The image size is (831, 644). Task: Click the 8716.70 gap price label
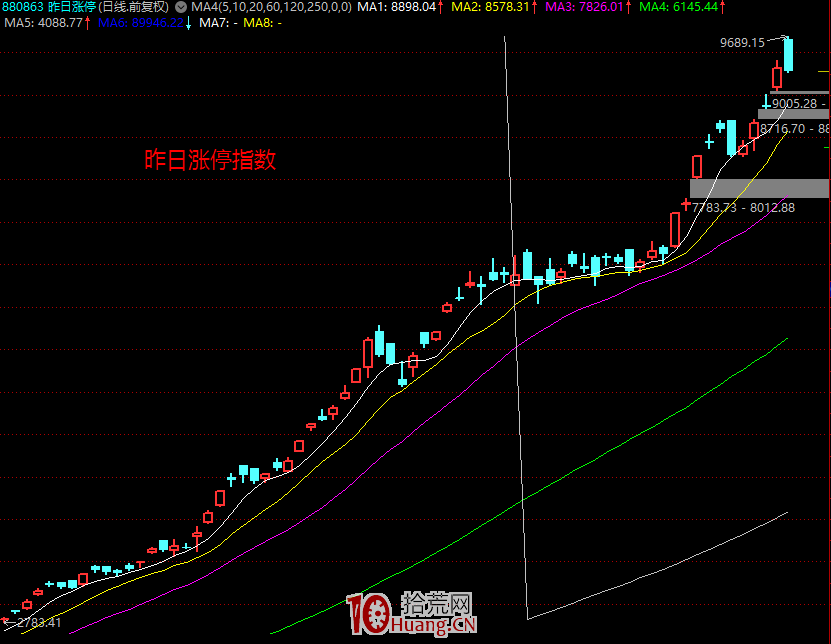[x=782, y=129]
